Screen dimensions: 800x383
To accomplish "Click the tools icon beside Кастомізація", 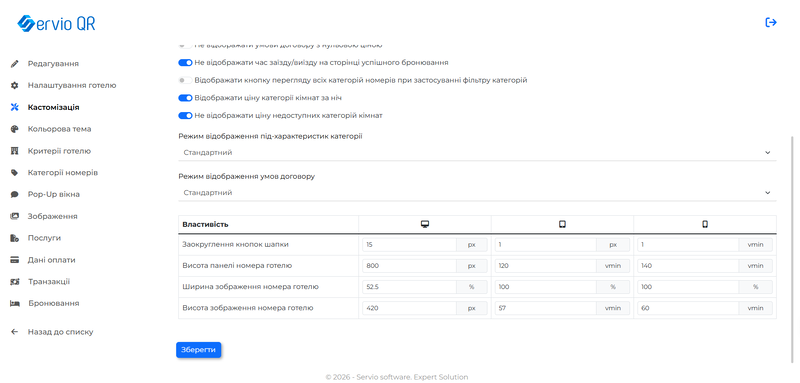I will 14,108.
